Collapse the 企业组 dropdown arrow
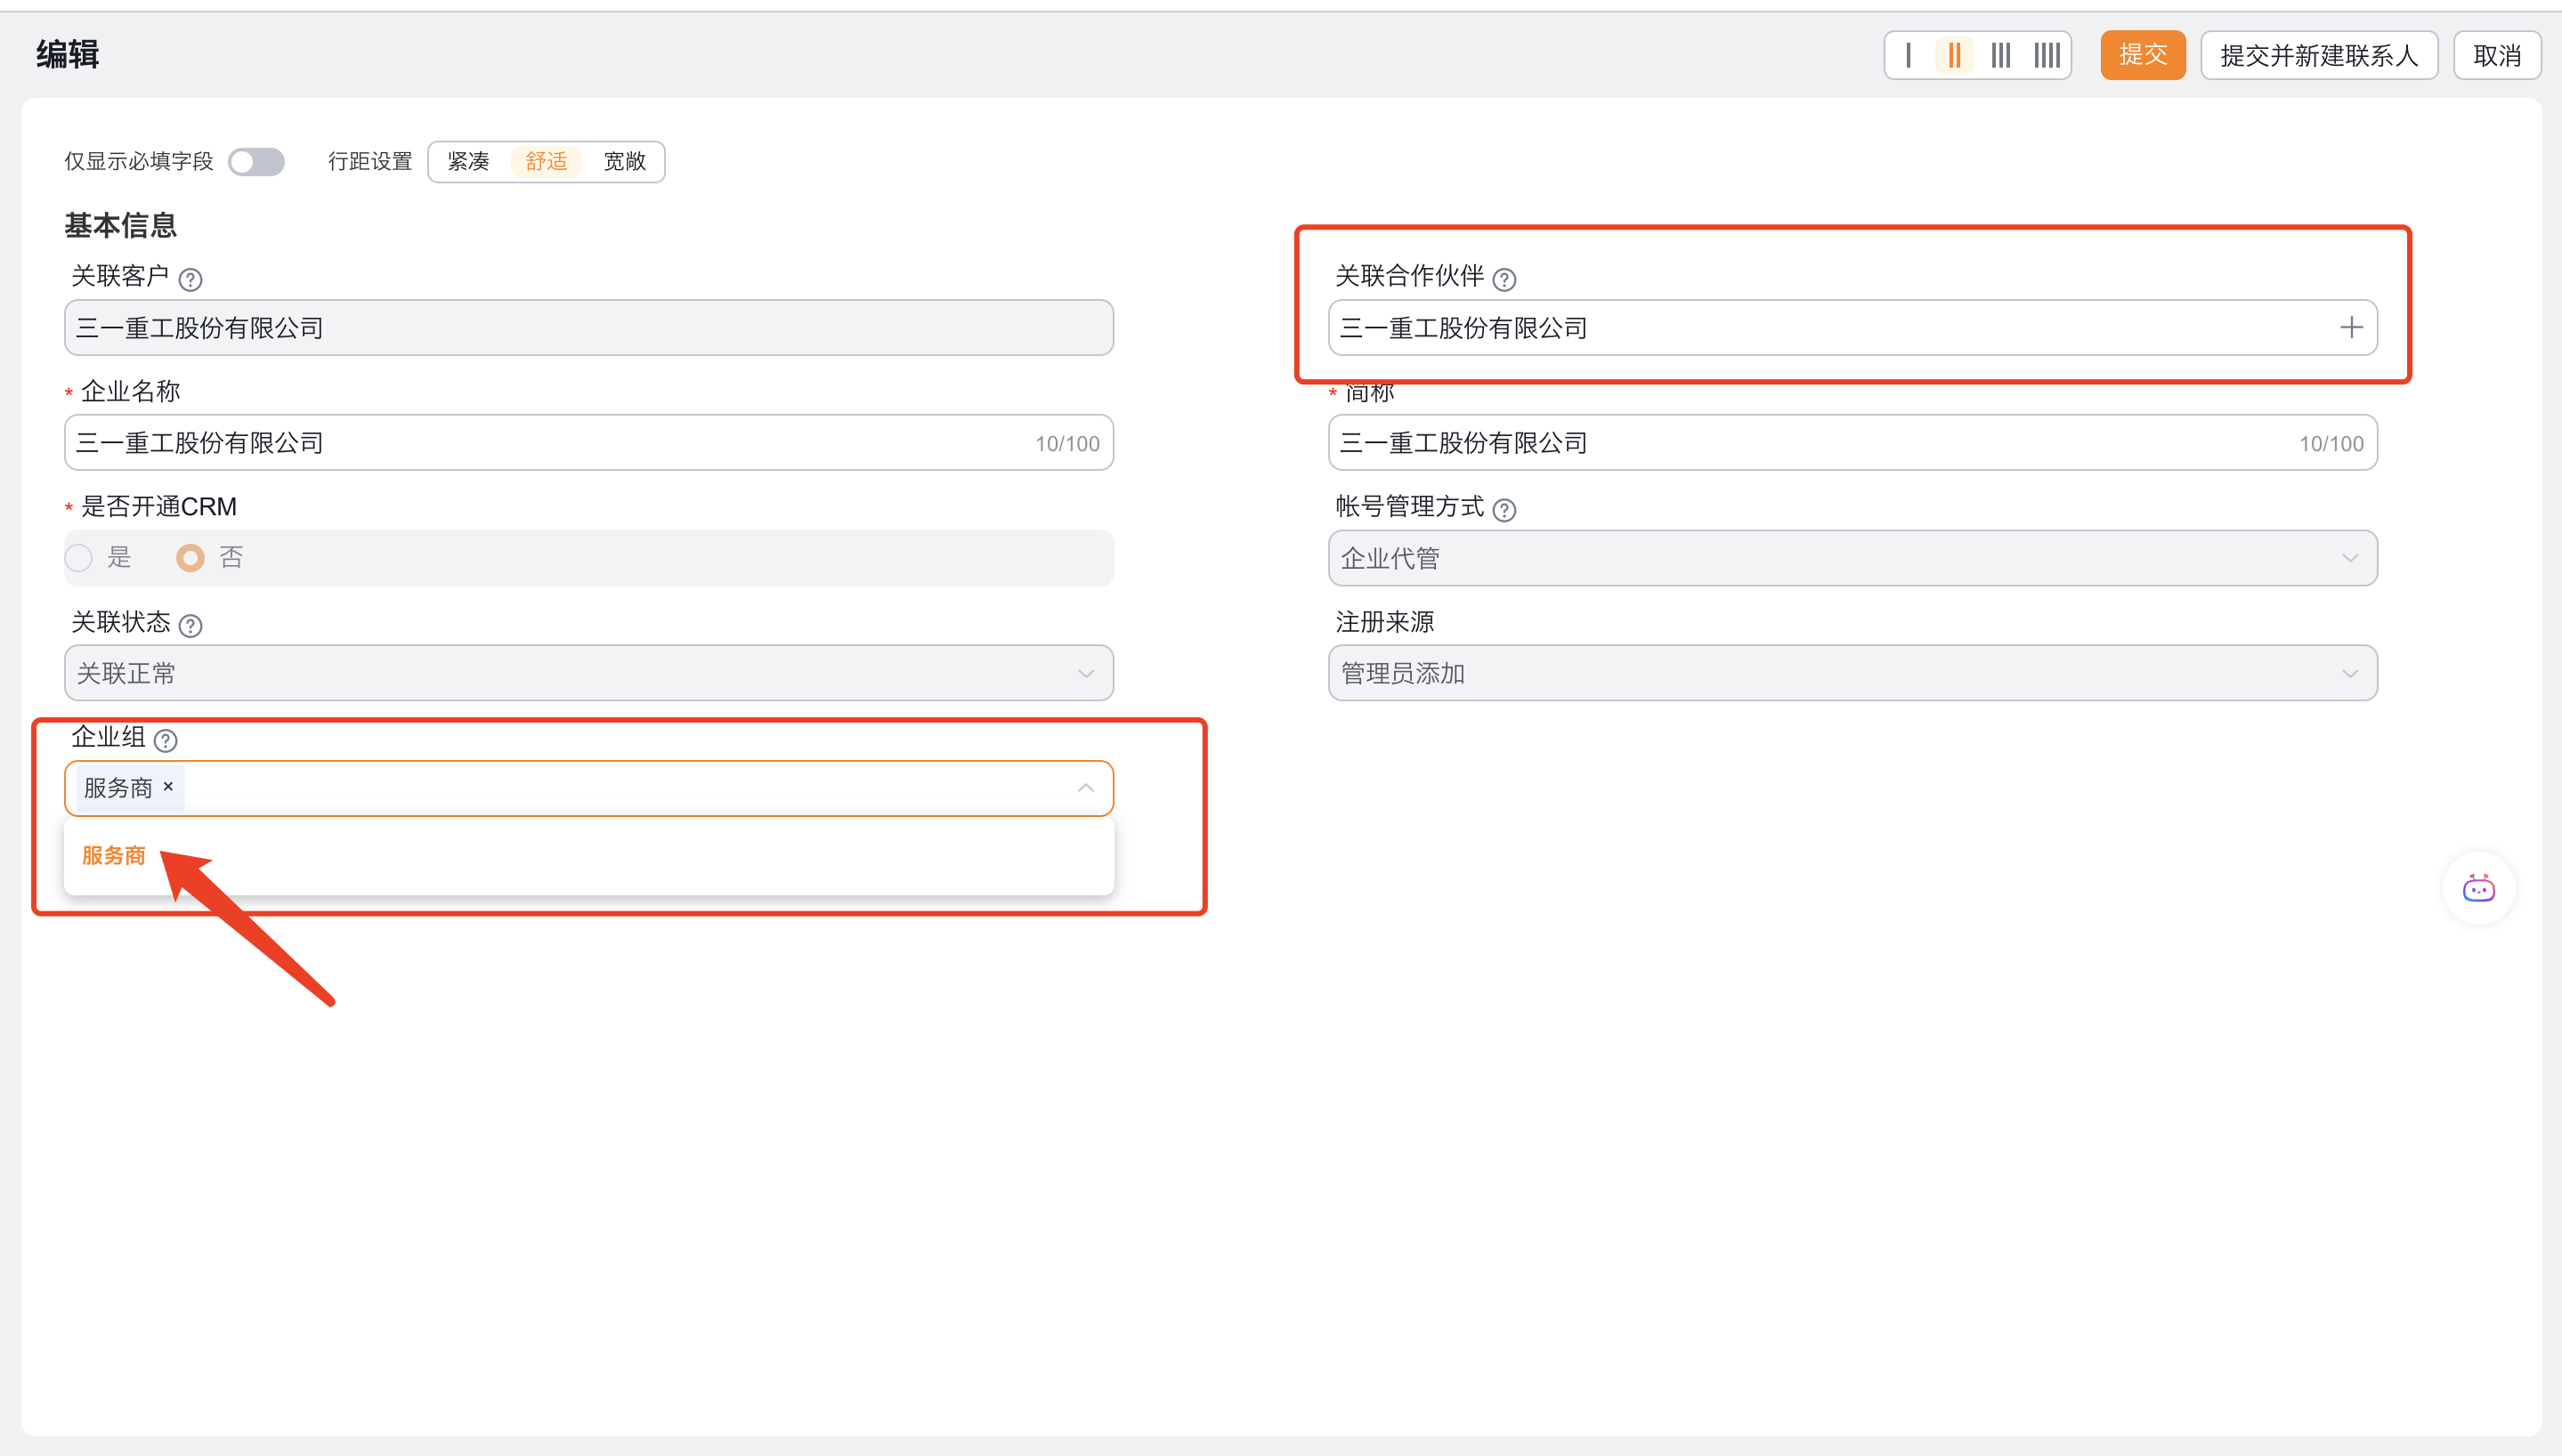Screen dimensions: 2562x1456 [x=1086, y=788]
